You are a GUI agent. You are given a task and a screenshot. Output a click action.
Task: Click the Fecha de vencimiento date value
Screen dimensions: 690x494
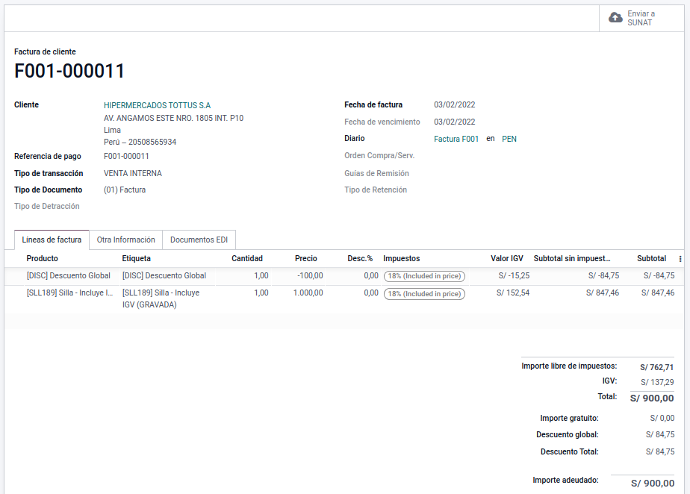(x=454, y=122)
